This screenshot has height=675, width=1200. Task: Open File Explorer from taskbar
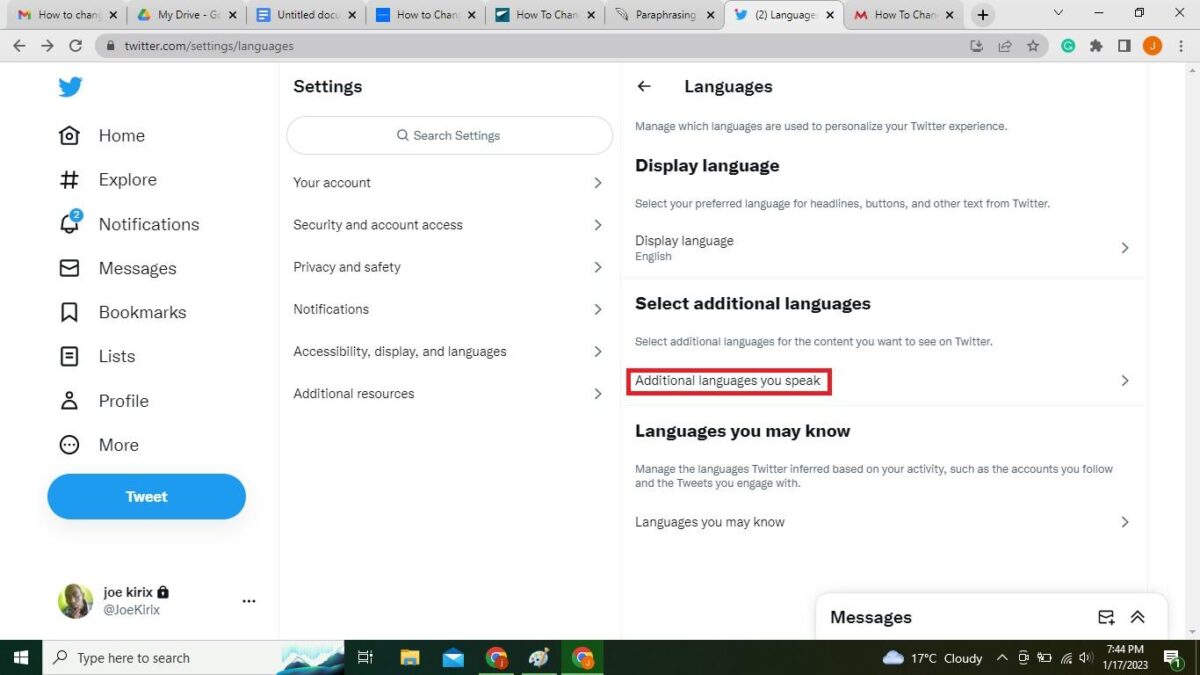coord(409,657)
